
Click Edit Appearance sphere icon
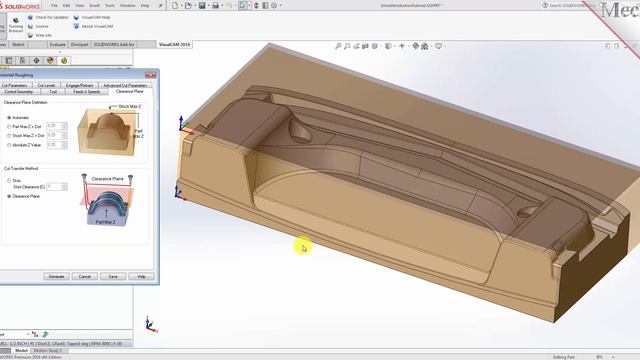coord(416,46)
